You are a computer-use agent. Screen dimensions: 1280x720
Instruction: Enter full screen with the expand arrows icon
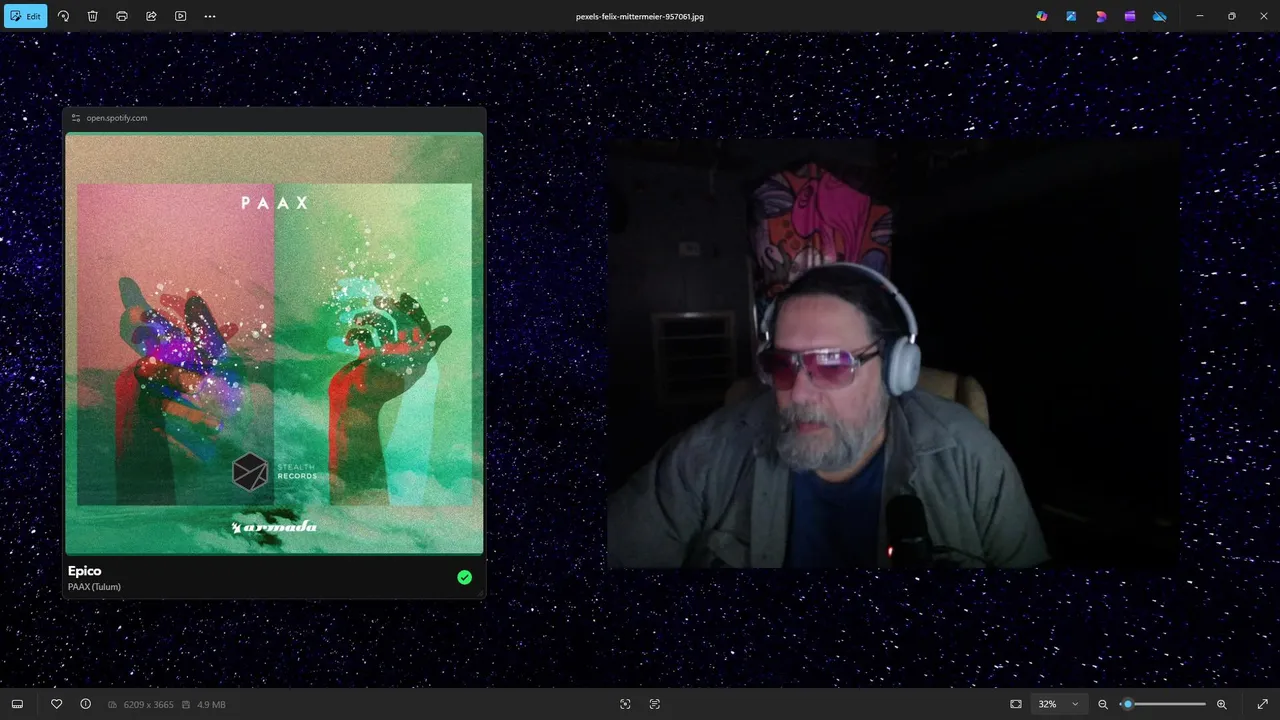pos(1262,704)
